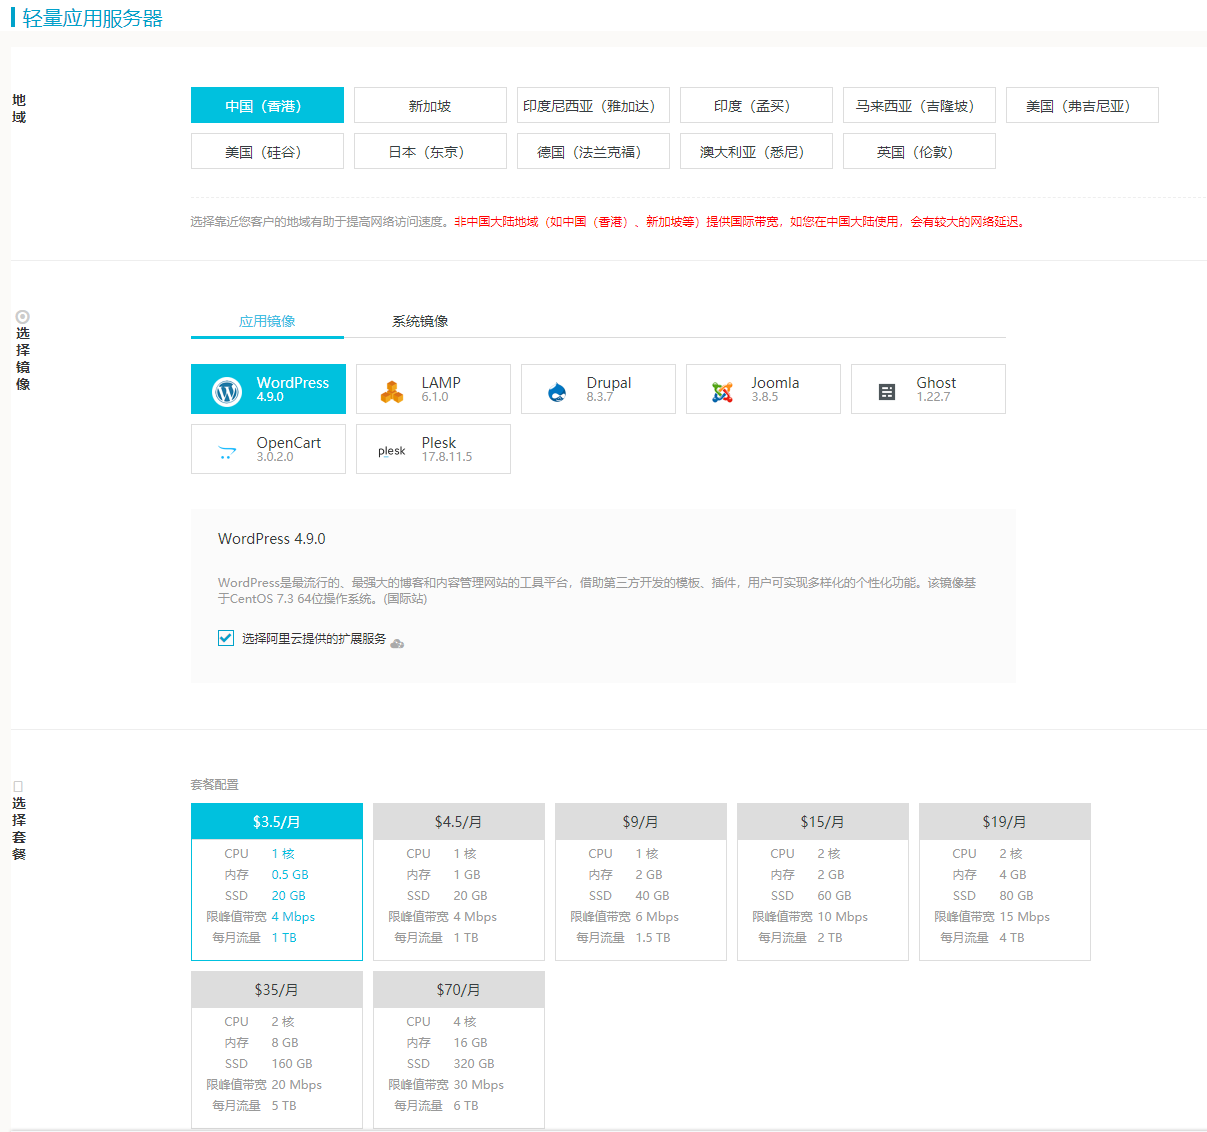Choose the LAMP 6.1.0 image
The width and height of the screenshot is (1207, 1132).
[x=433, y=389]
